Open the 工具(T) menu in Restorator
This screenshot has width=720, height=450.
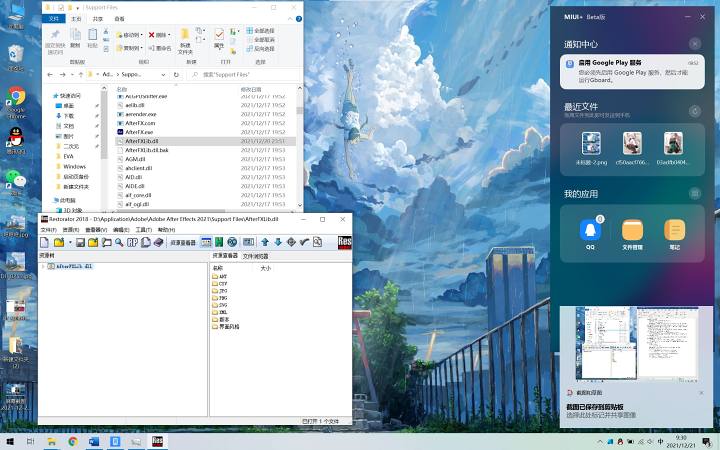143,230
